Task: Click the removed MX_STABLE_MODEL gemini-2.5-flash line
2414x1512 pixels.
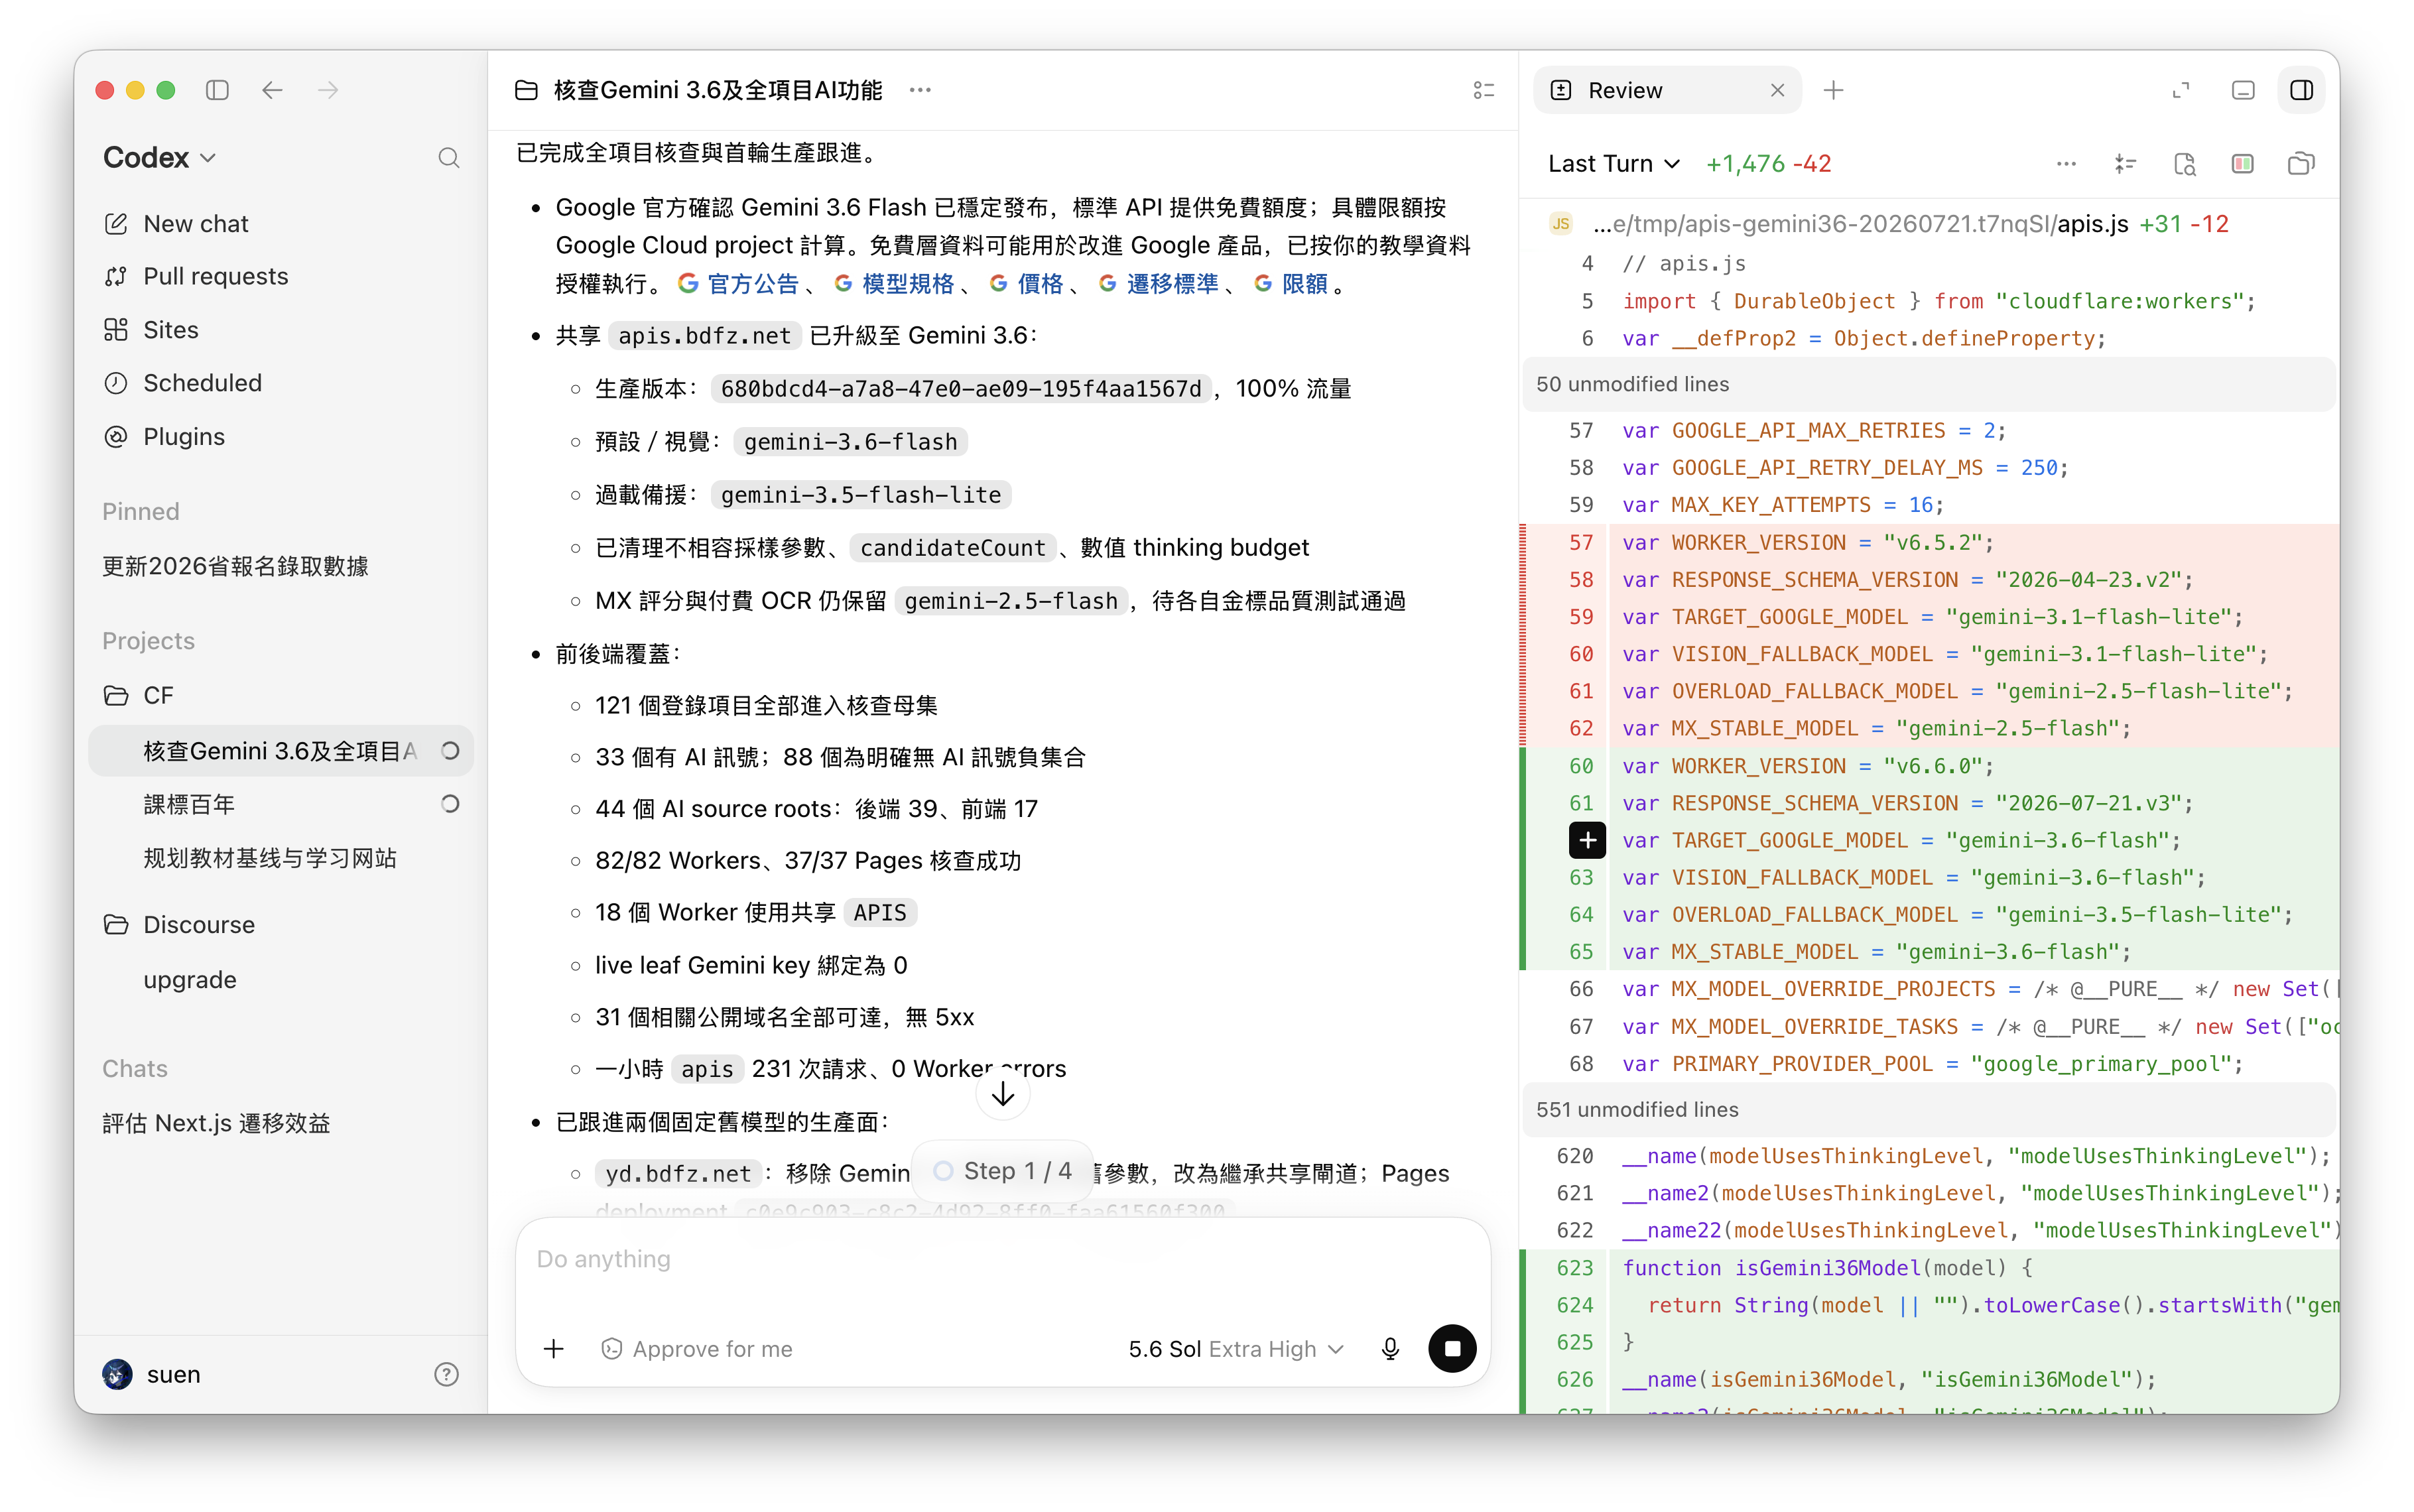Action: pos(1929,729)
